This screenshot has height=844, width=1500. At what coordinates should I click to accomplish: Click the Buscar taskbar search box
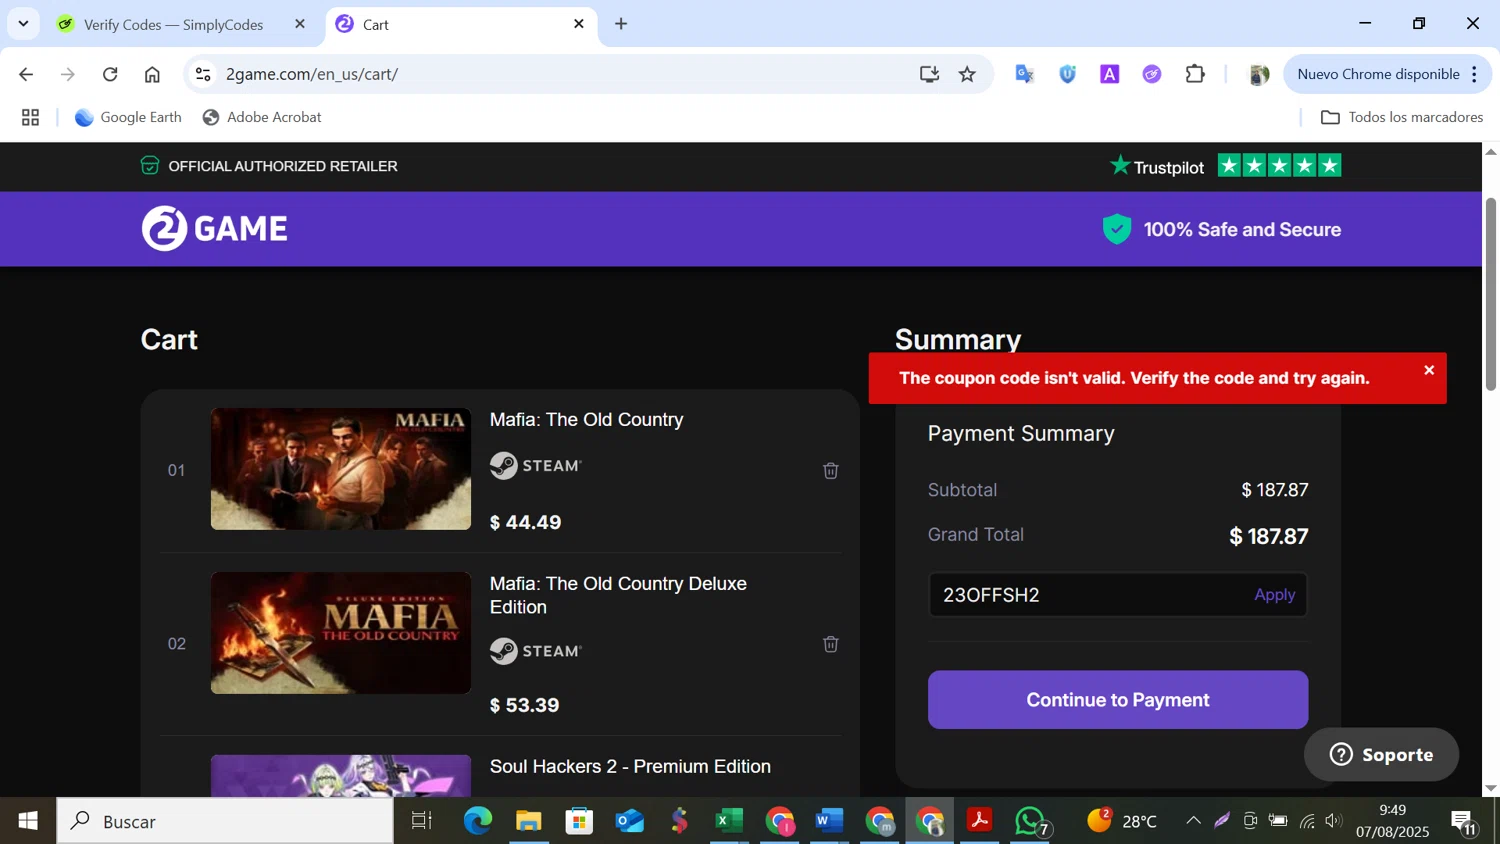[225, 821]
